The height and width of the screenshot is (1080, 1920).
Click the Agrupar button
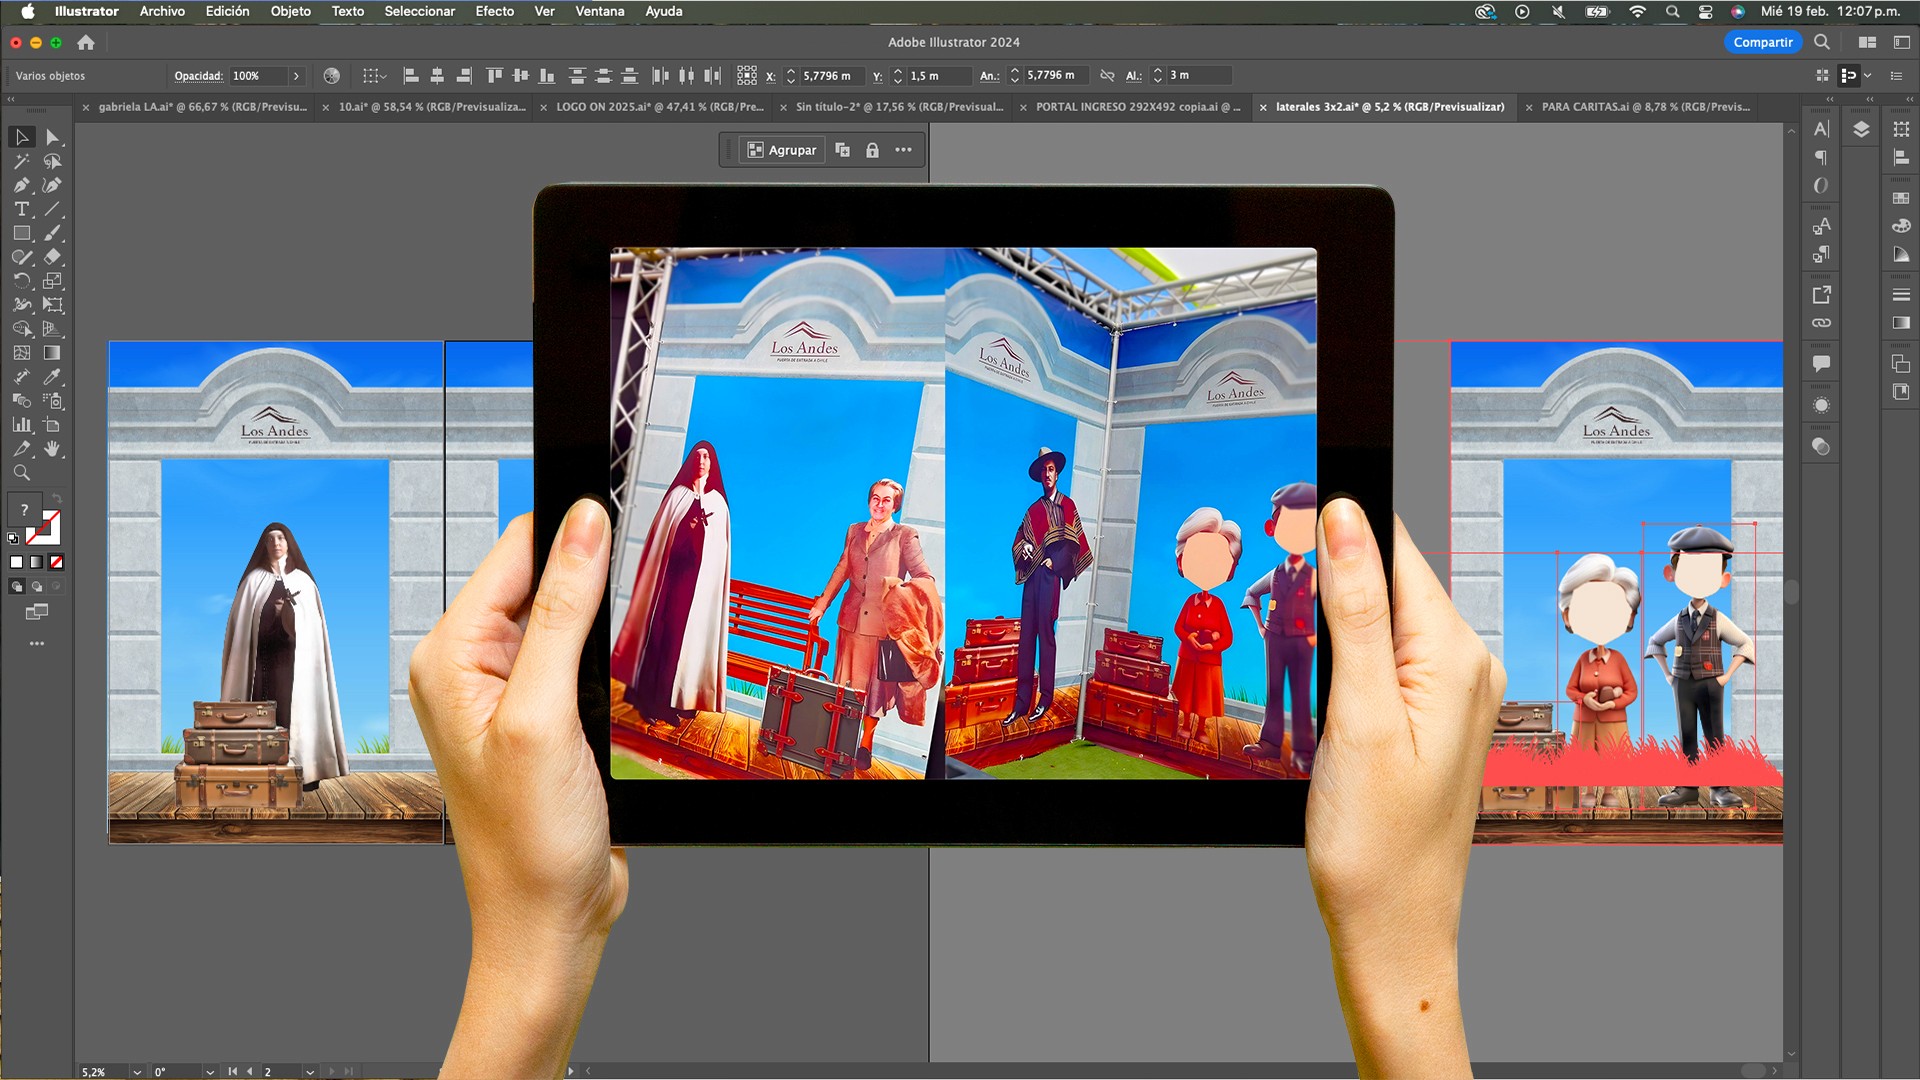coord(782,150)
